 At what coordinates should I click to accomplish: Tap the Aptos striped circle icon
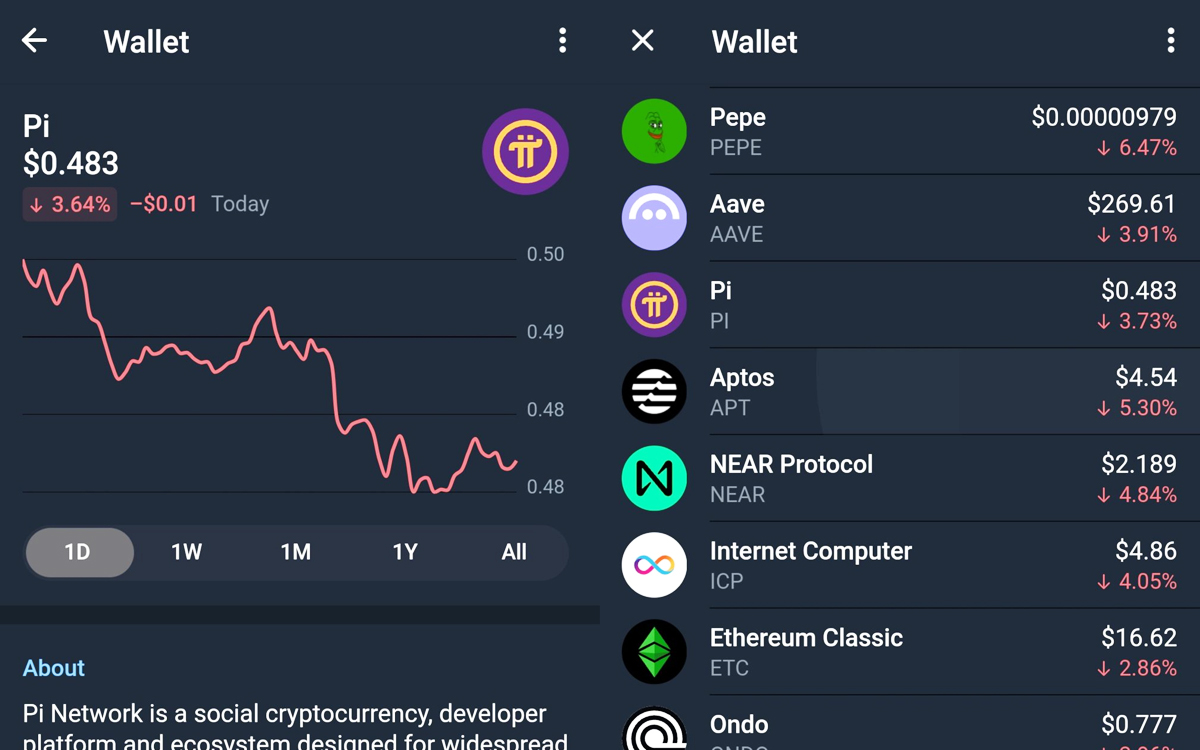click(x=654, y=392)
